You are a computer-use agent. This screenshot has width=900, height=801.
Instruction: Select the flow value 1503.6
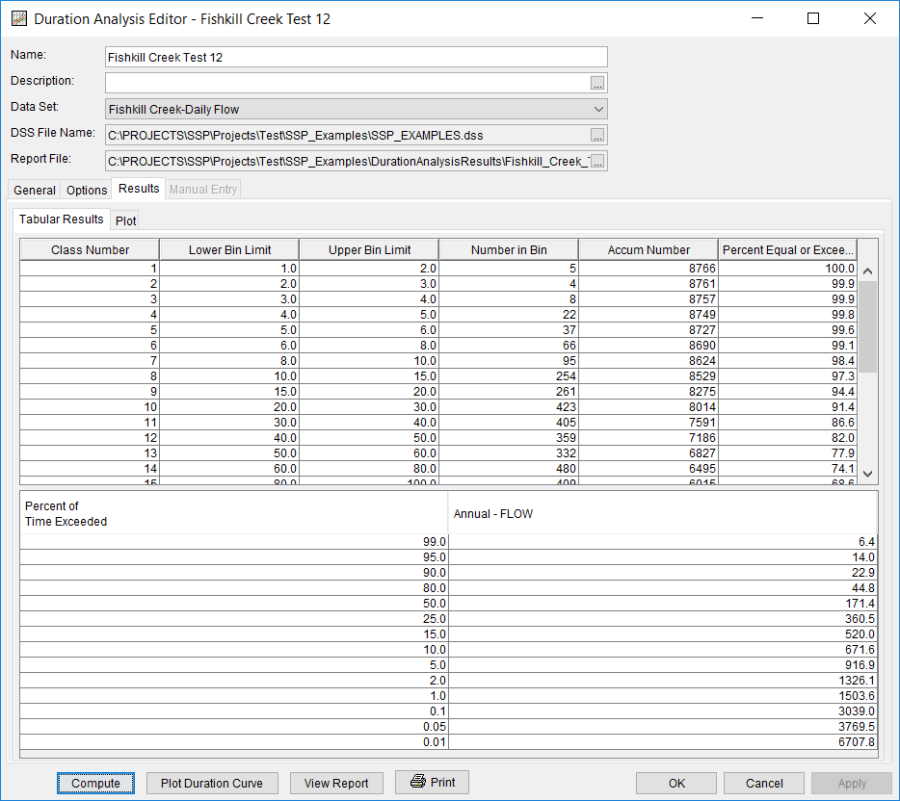point(663,696)
